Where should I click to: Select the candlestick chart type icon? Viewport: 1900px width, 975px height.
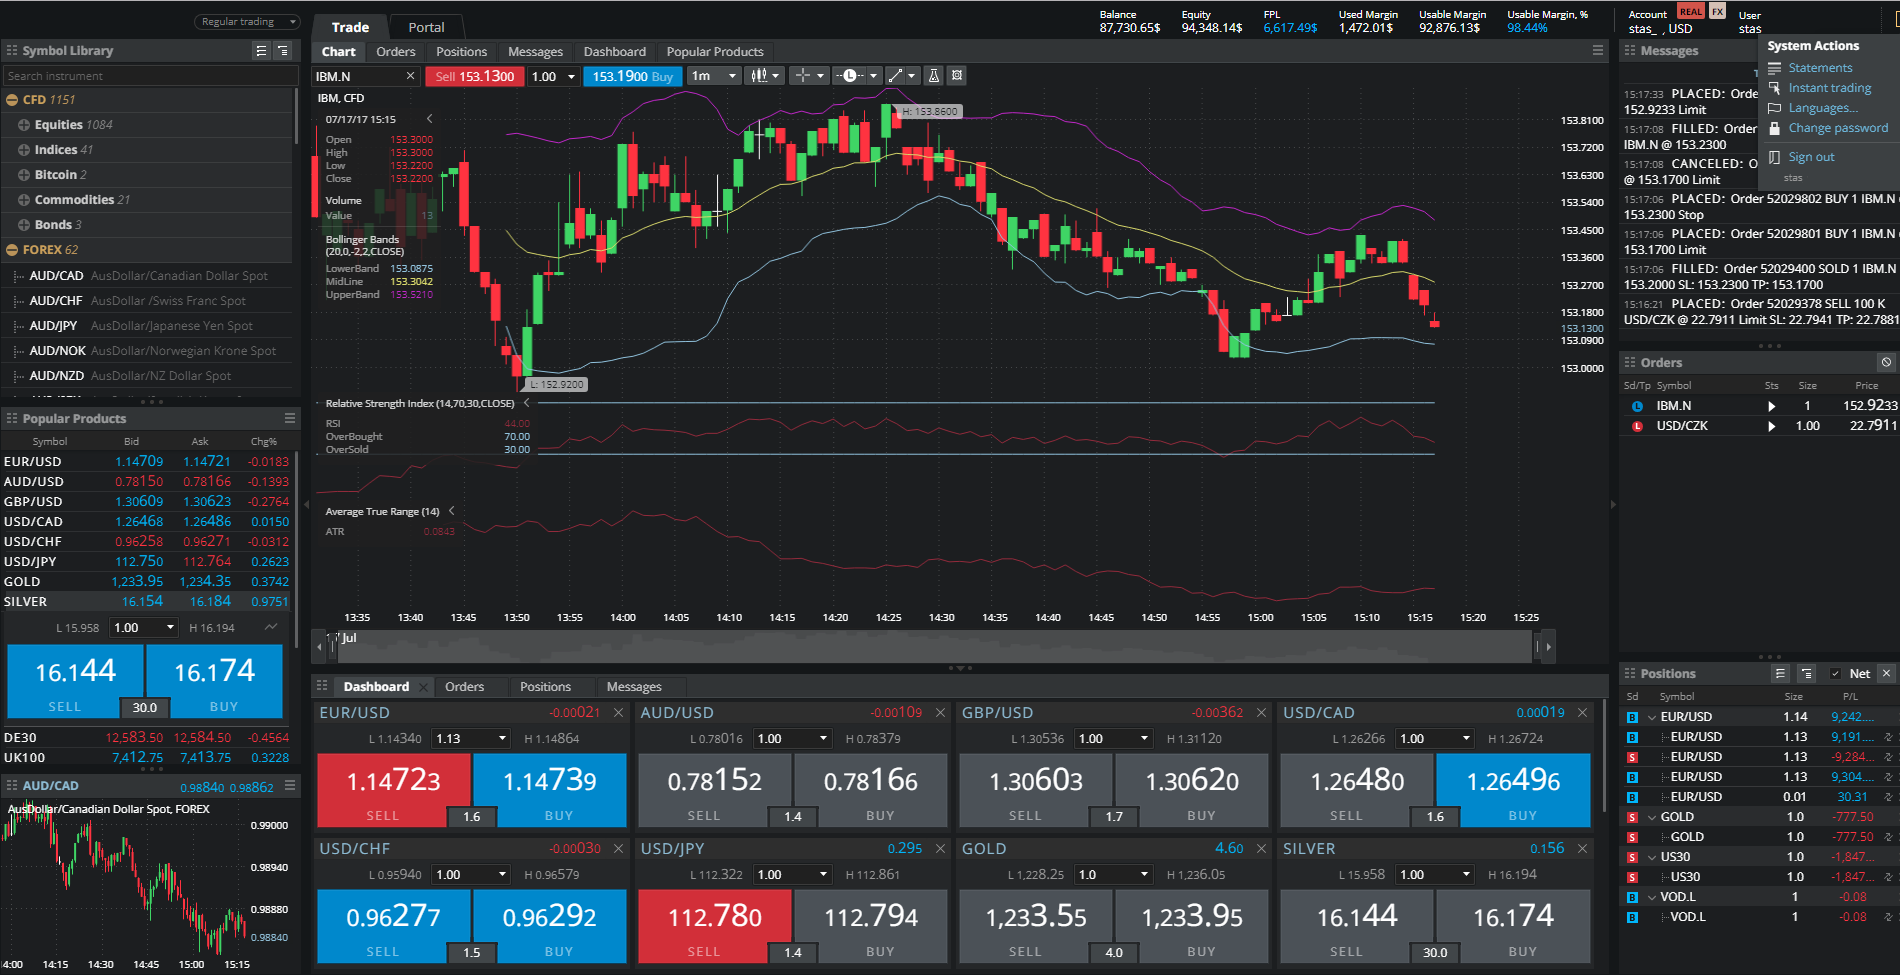[760, 76]
